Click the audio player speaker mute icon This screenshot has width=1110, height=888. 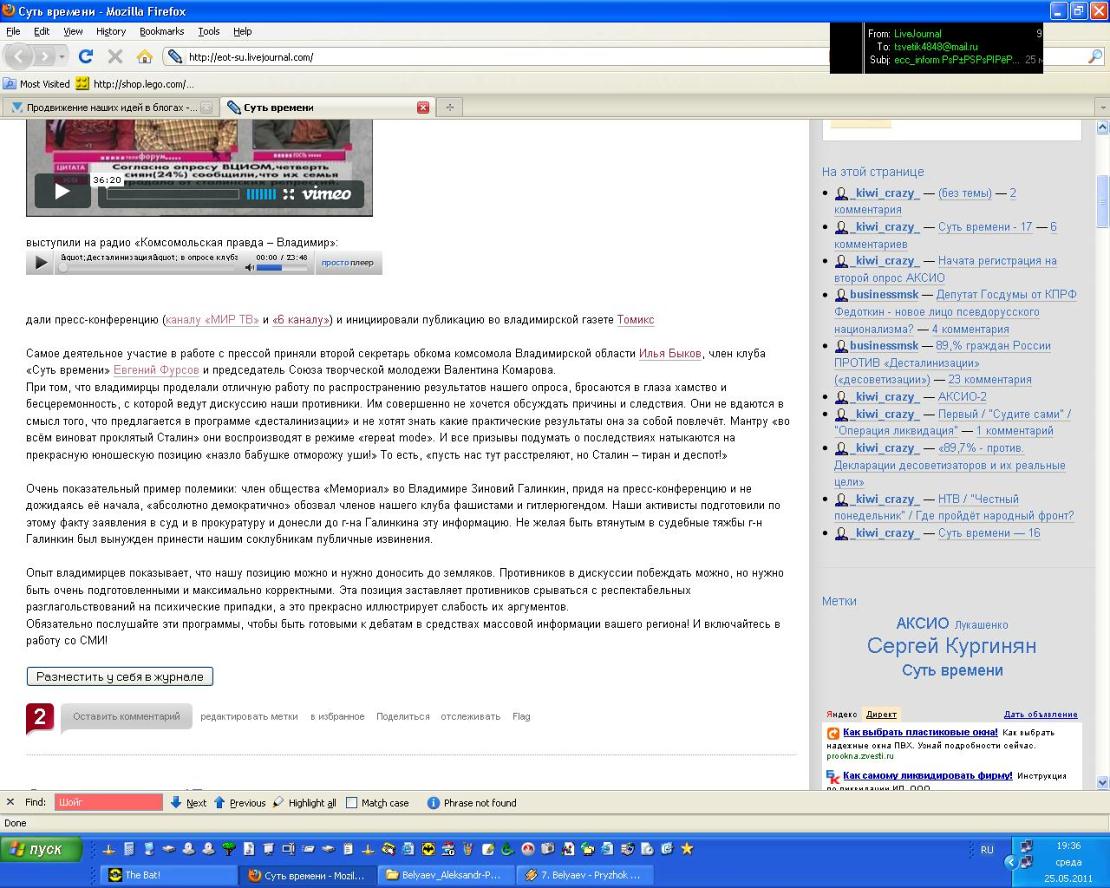[248, 268]
